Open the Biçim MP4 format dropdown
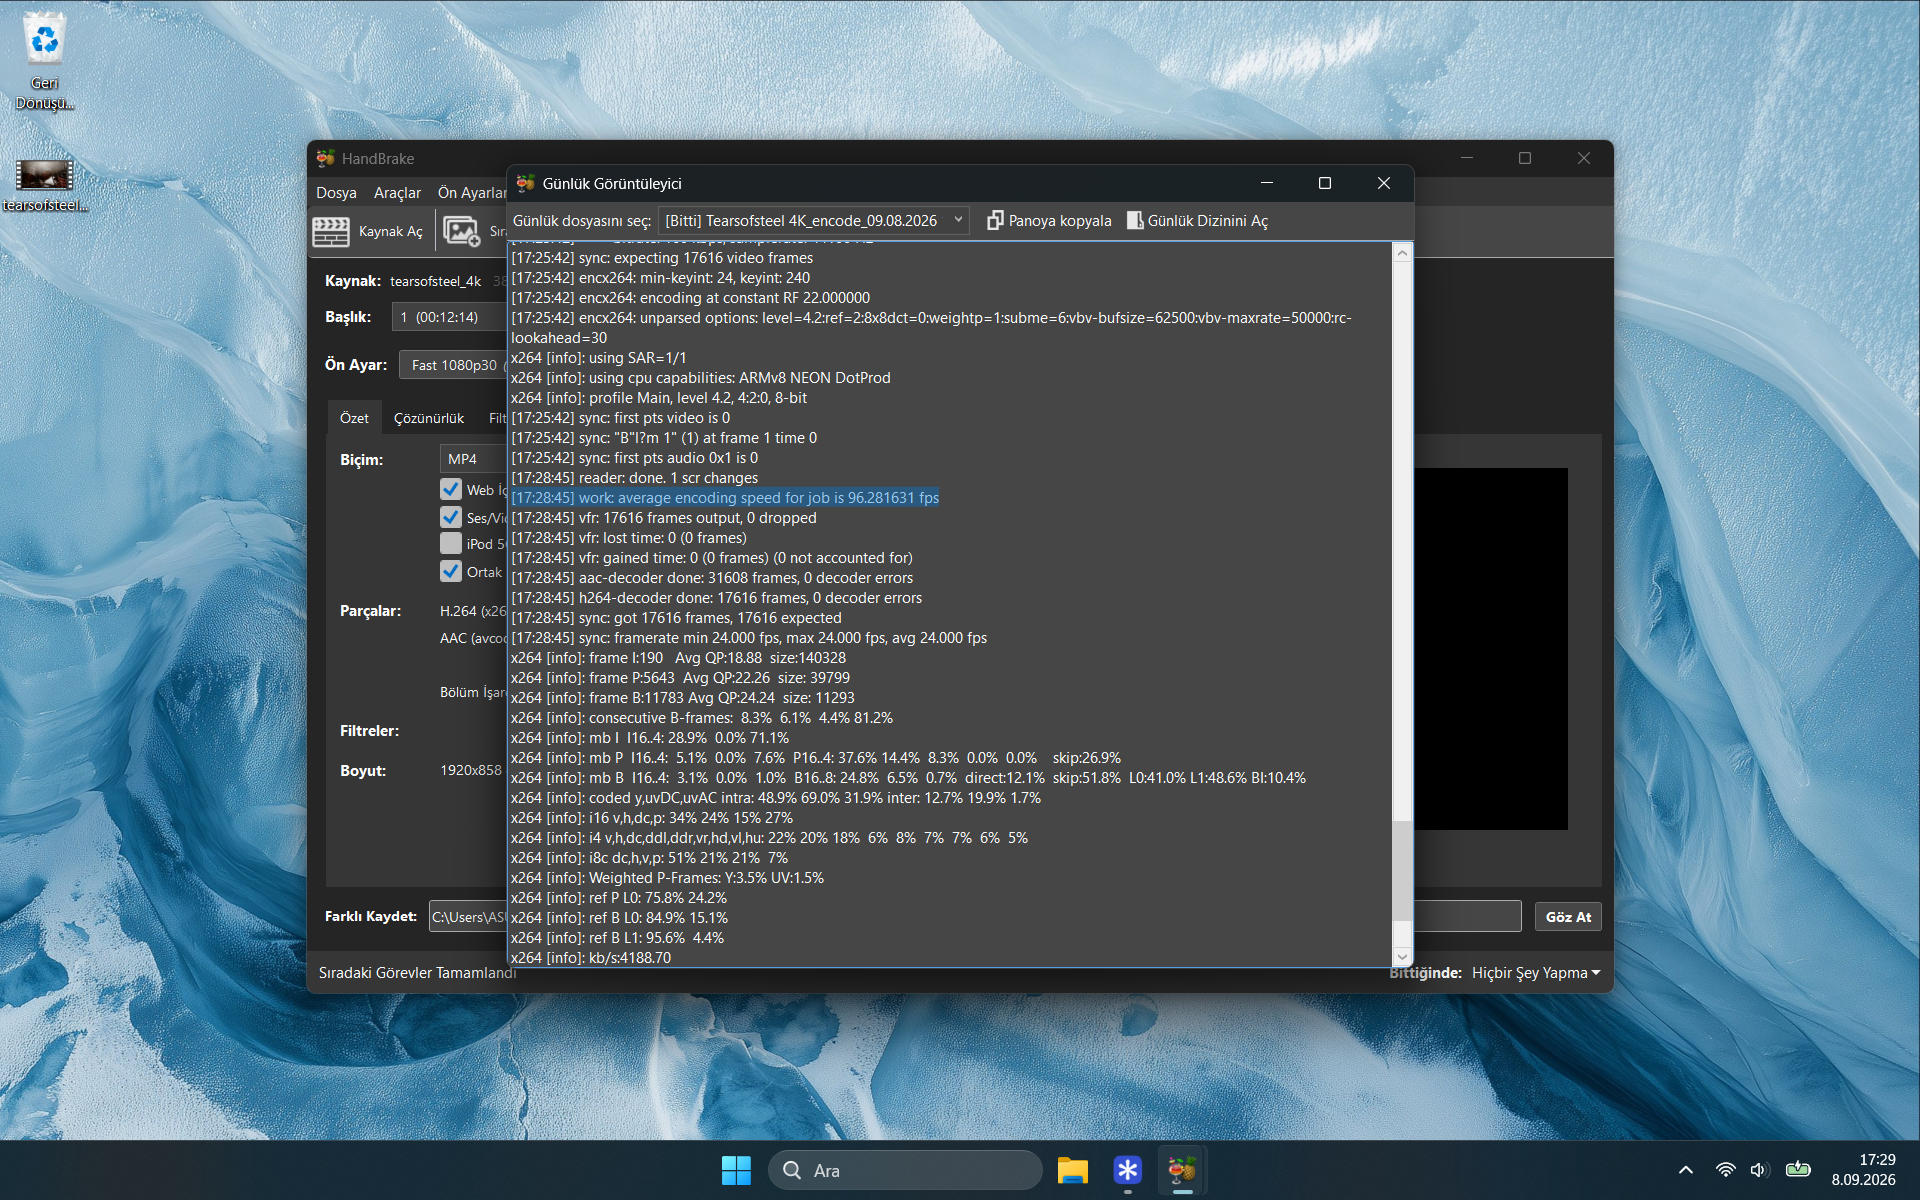Screen dimensions: 1920x1200 (x=473, y=459)
